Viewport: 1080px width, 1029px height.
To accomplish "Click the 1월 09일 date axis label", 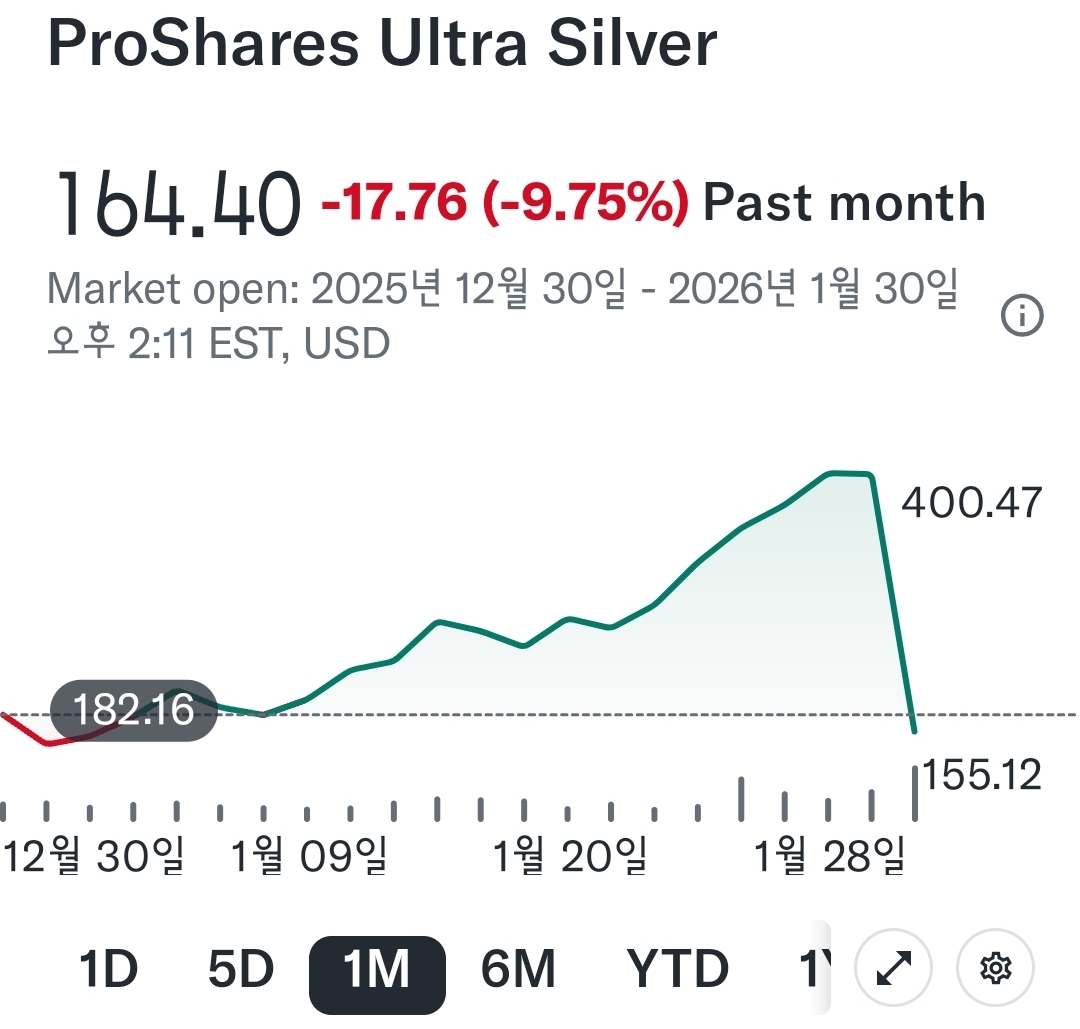I will 308,857.
